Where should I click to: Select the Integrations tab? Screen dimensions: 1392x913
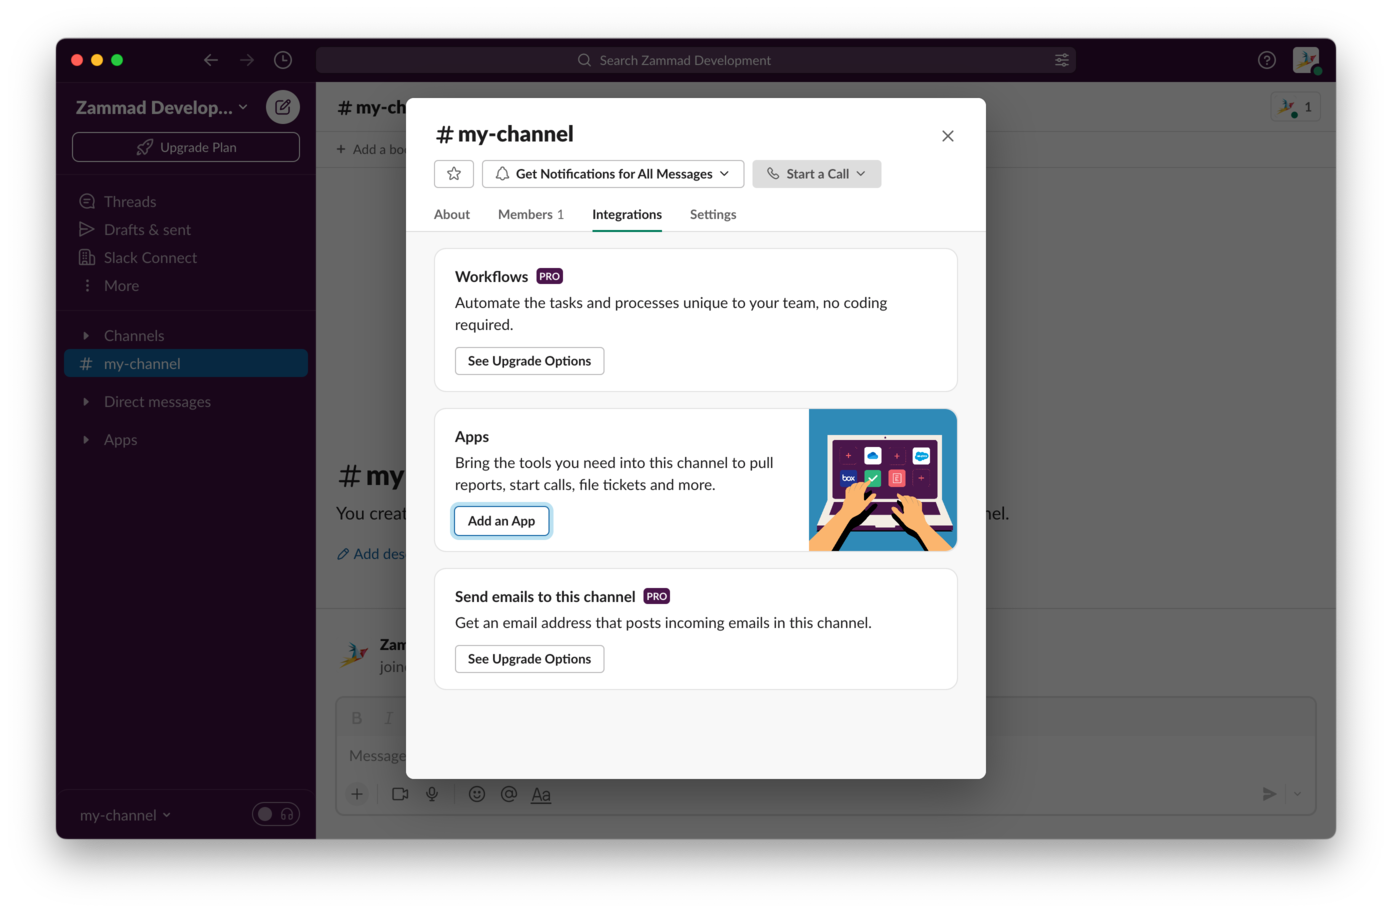627,214
